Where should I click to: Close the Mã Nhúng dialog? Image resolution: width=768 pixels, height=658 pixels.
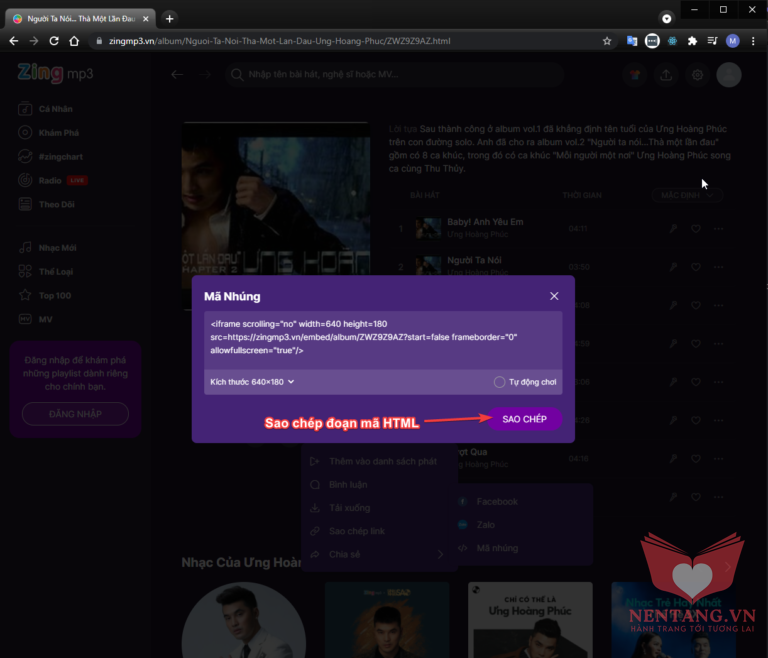[x=554, y=296]
